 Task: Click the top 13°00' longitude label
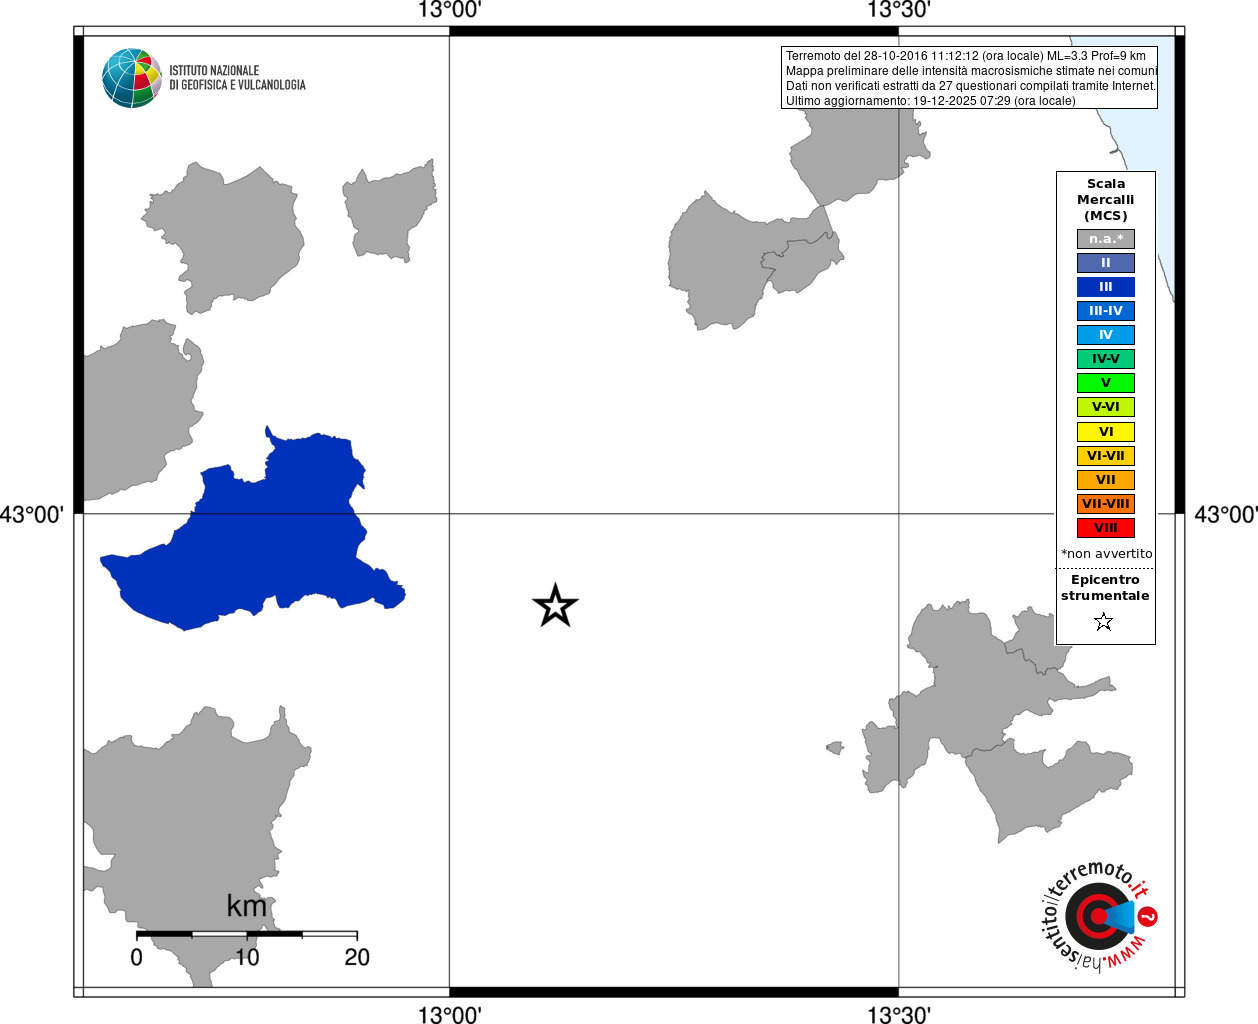click(449, 11)
